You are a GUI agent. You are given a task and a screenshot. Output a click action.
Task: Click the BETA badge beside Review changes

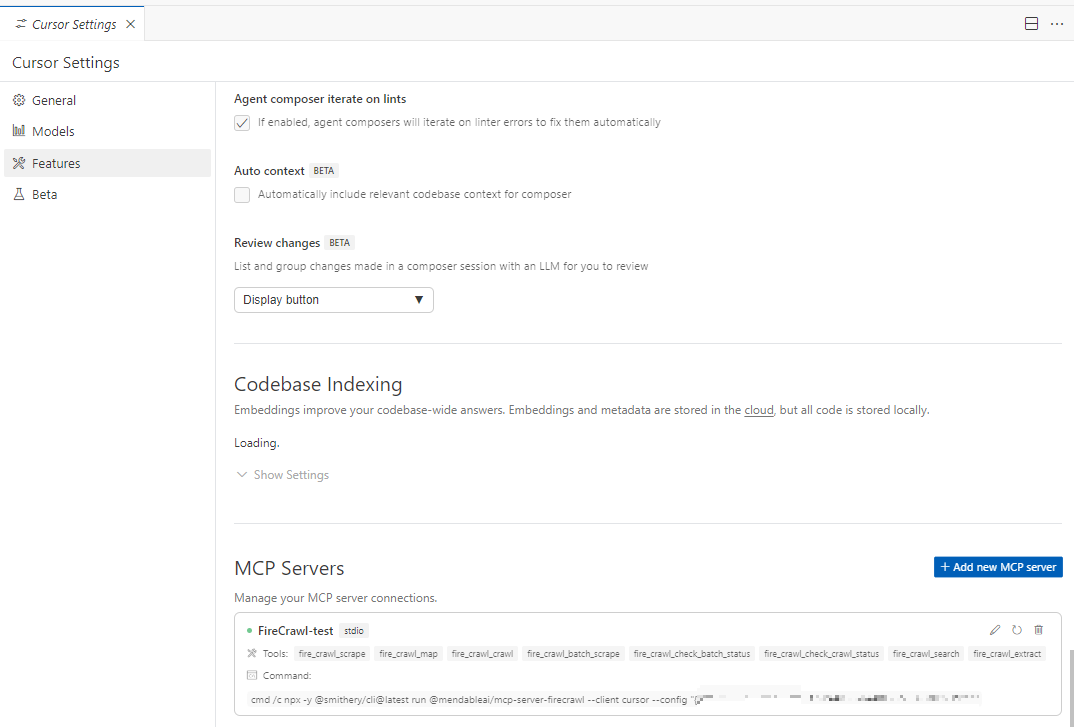[340, 243]
